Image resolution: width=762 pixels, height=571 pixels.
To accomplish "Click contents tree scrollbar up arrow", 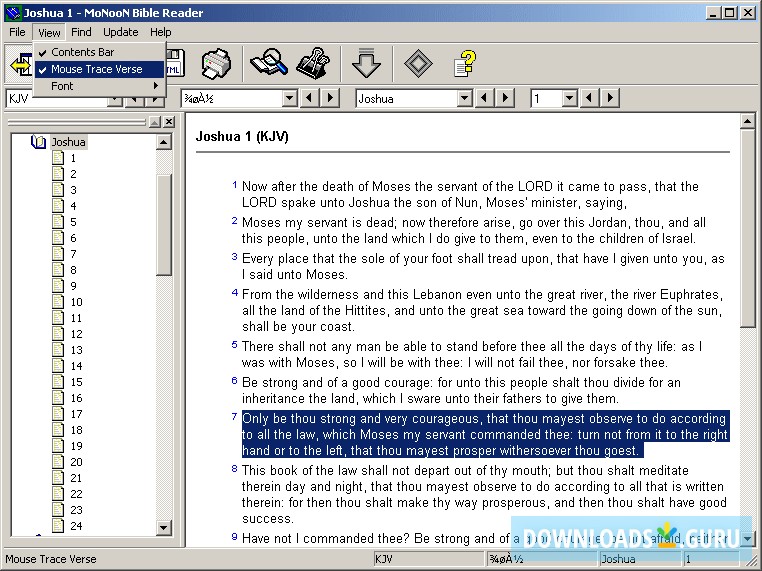I will click(164, 142).
